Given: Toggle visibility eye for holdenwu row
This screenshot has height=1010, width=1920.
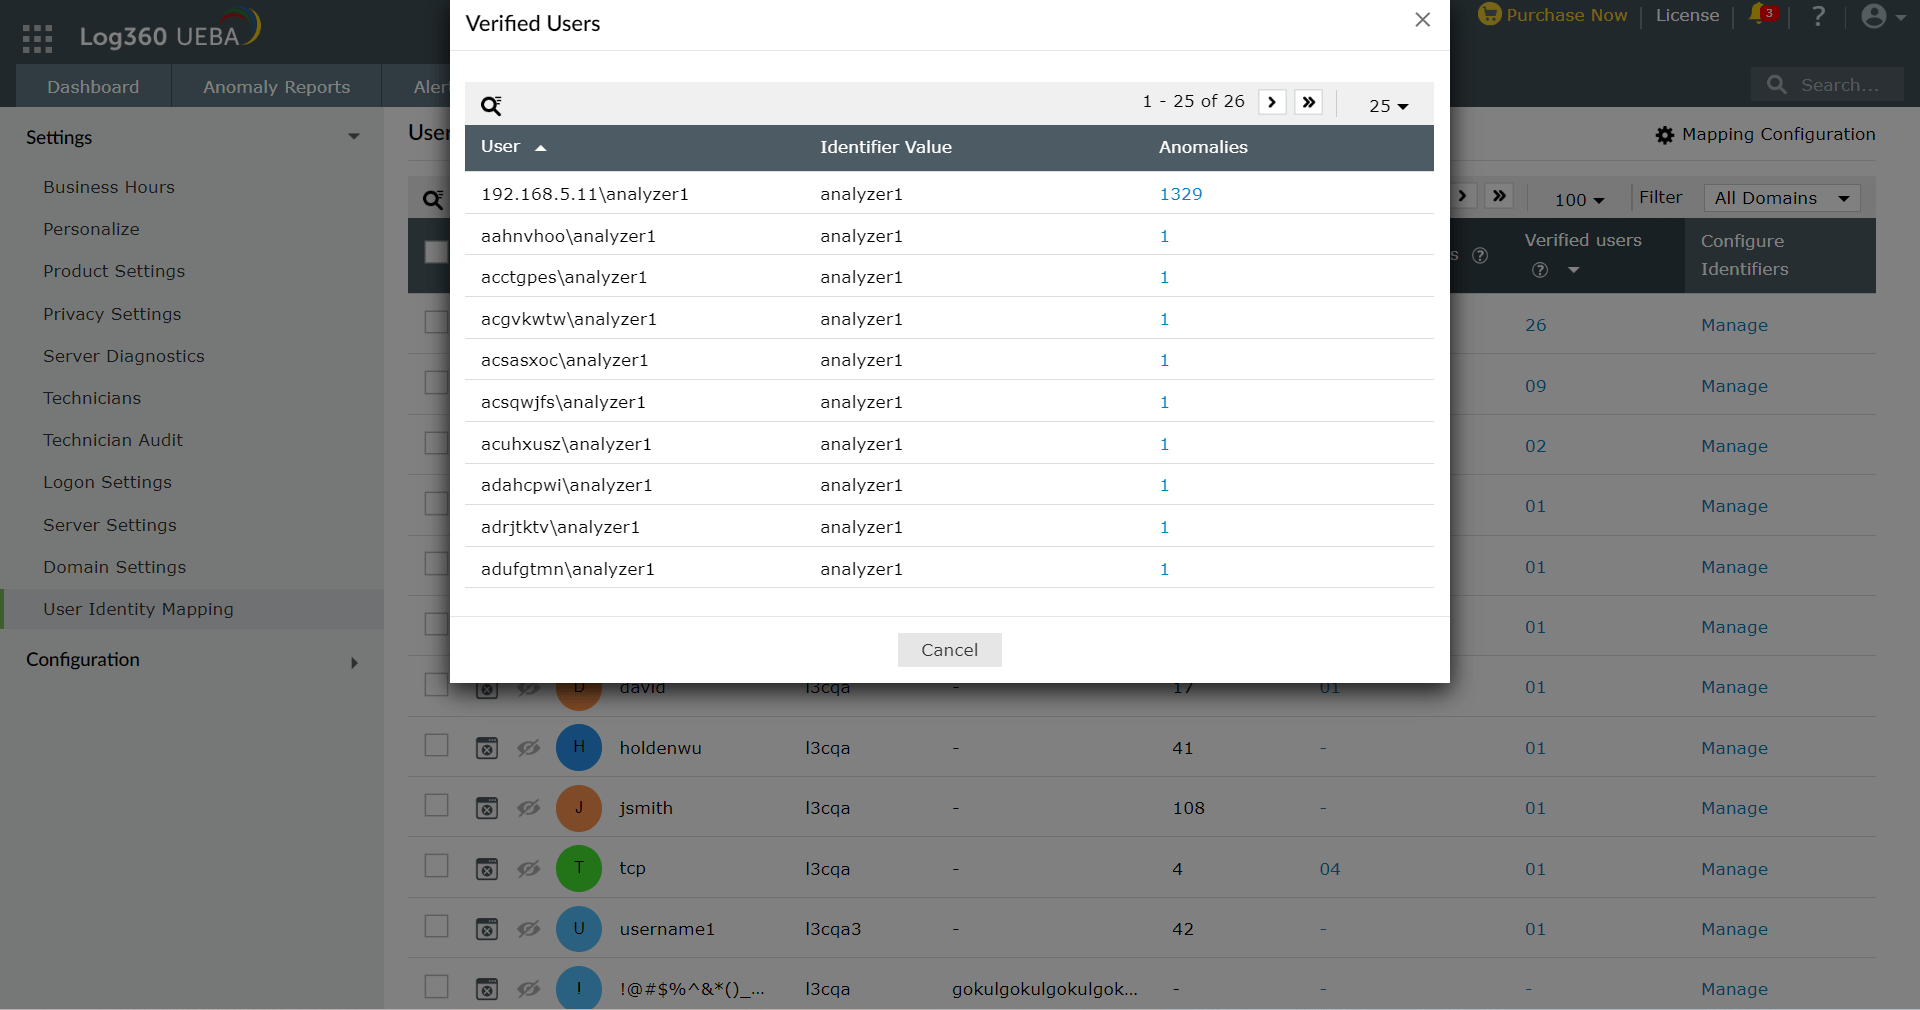Looking at the screenshot, I should coord(529,748).
